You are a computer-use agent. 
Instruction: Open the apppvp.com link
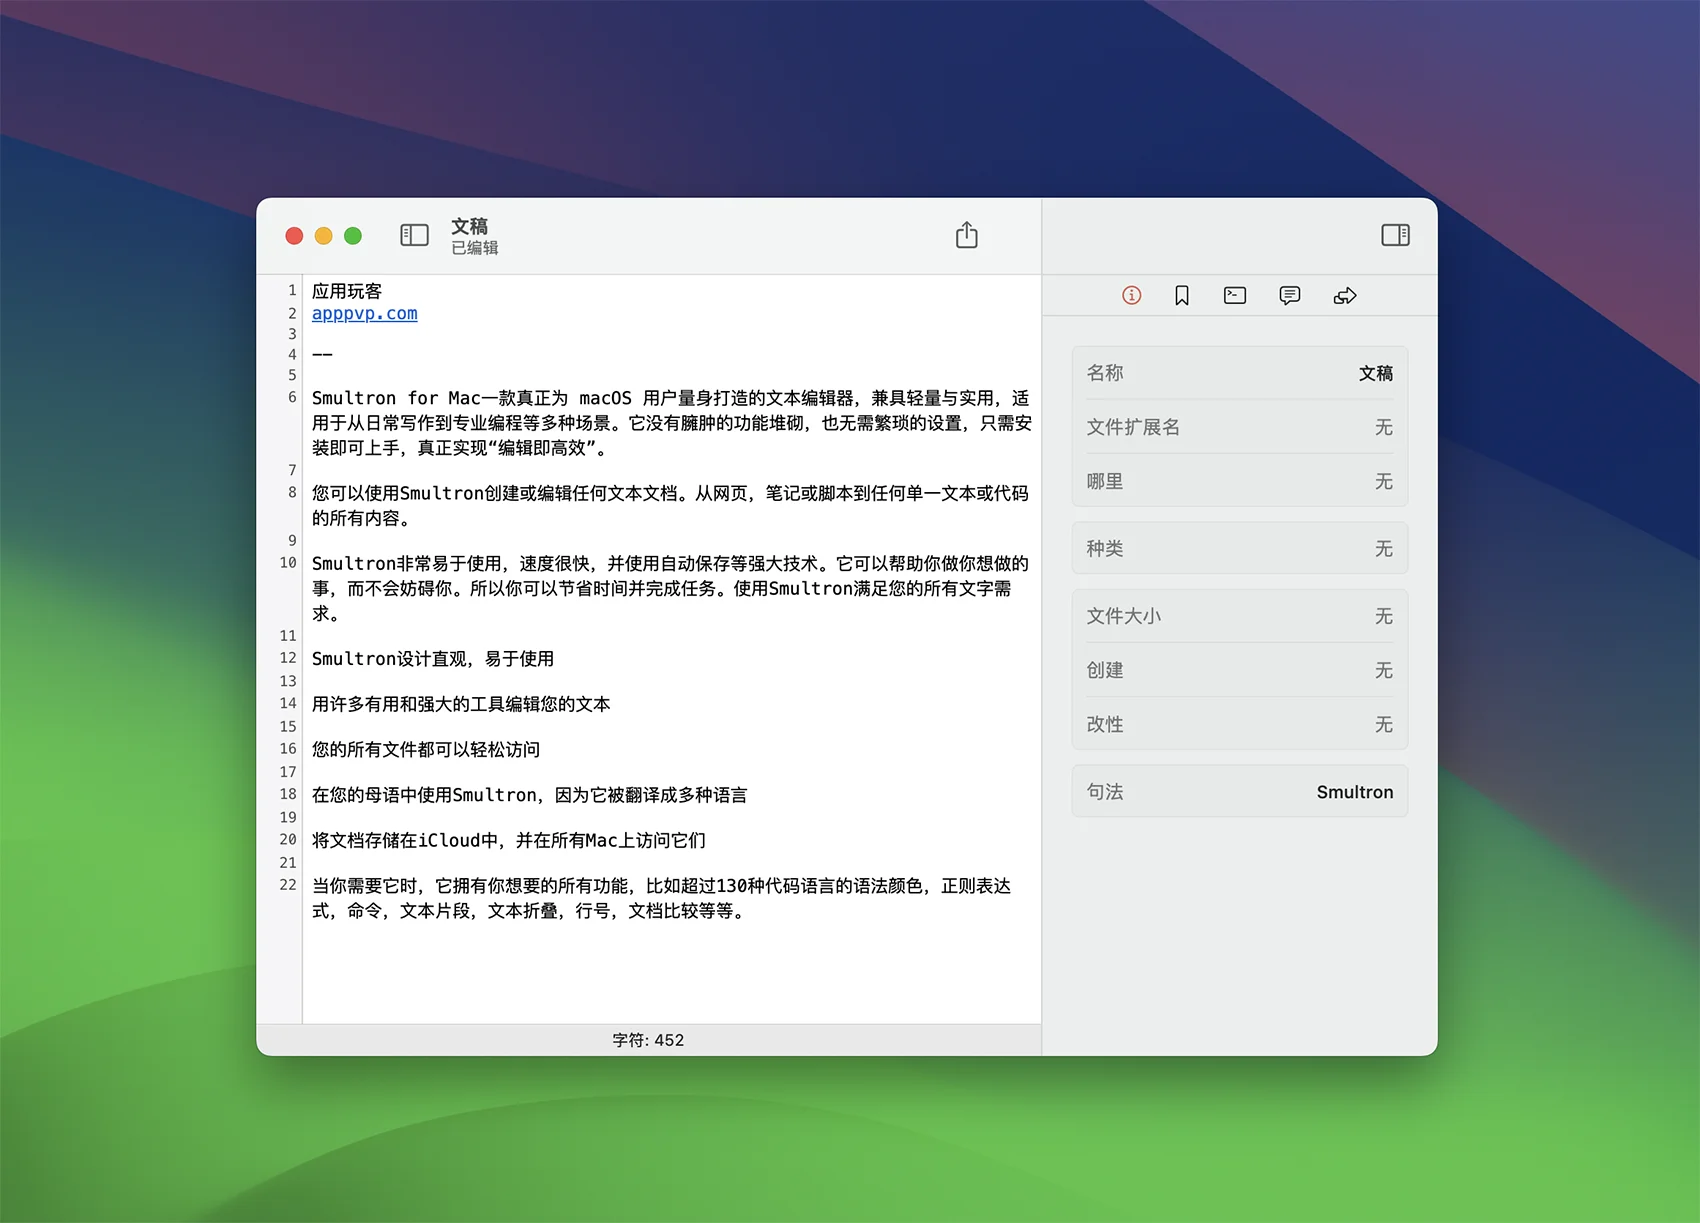pyautogui.click(x=365, y=313)
